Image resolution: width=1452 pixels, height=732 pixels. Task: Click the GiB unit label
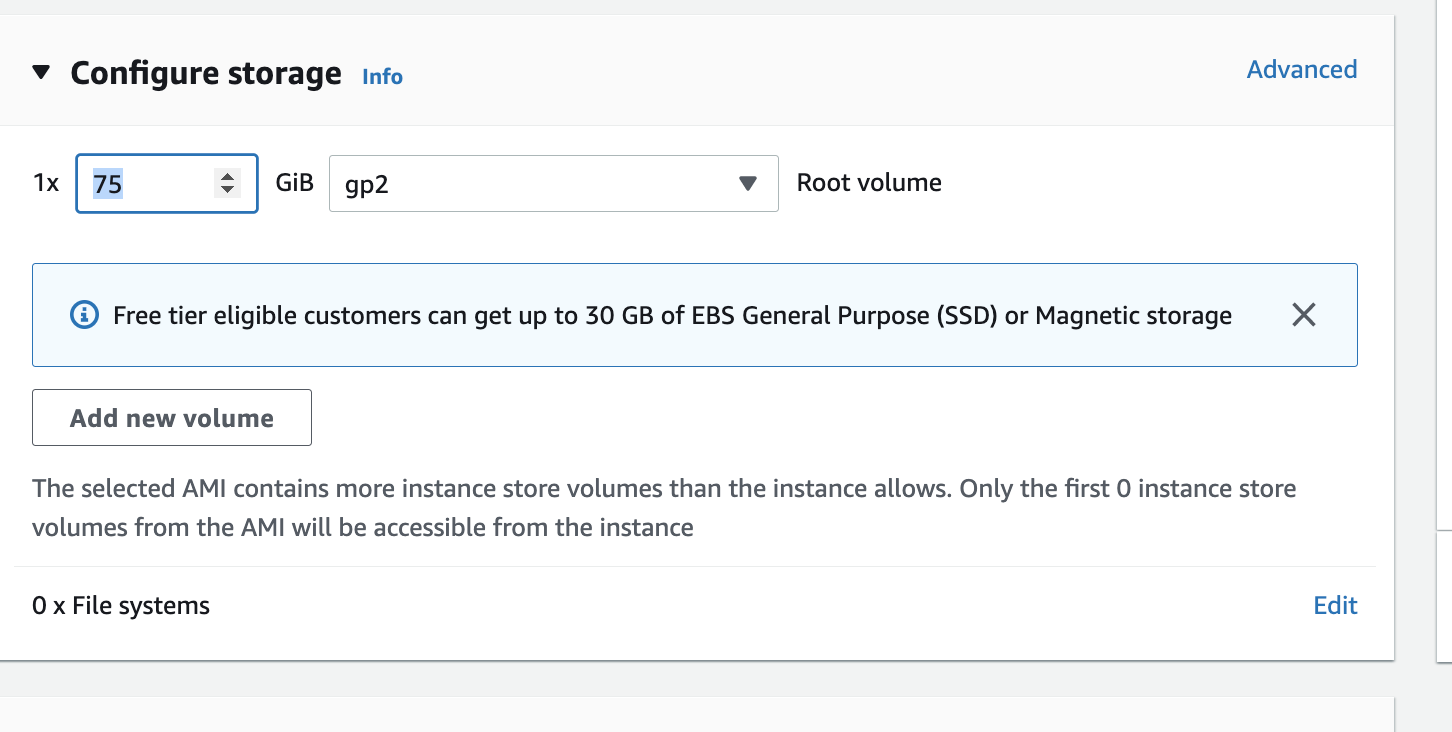click(294, 183)
